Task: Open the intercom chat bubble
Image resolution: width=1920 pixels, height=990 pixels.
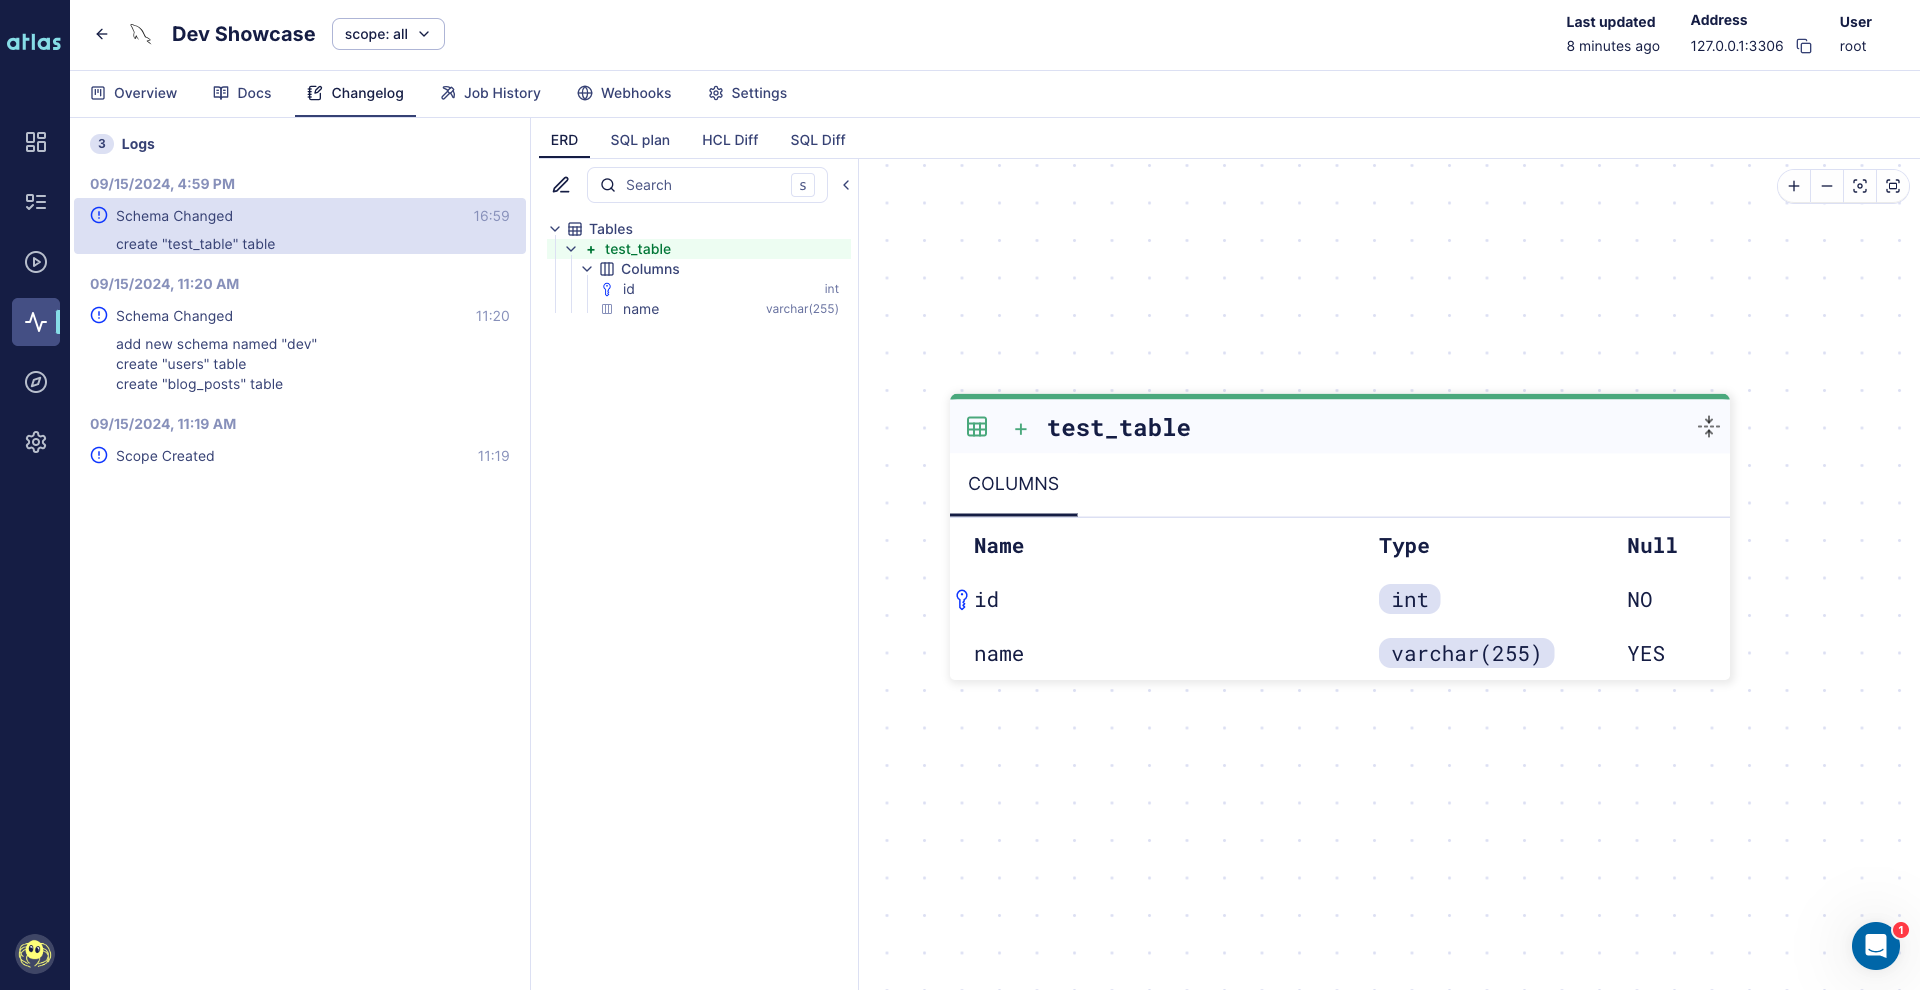Action: tap(1875, 946)
